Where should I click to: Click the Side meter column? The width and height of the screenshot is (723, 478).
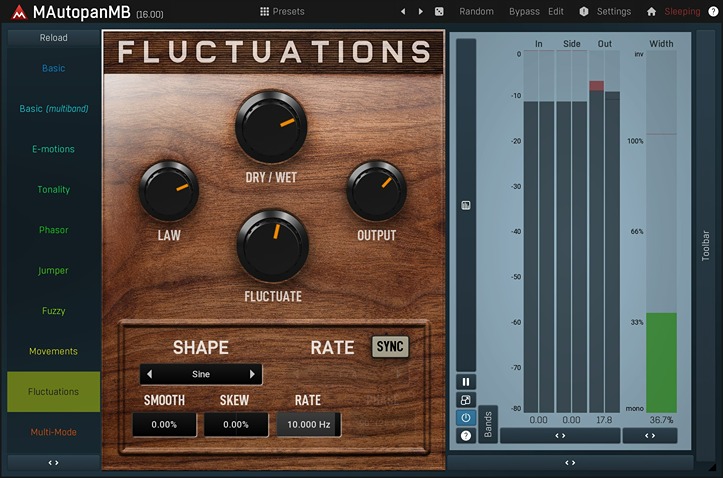[571, 231]
